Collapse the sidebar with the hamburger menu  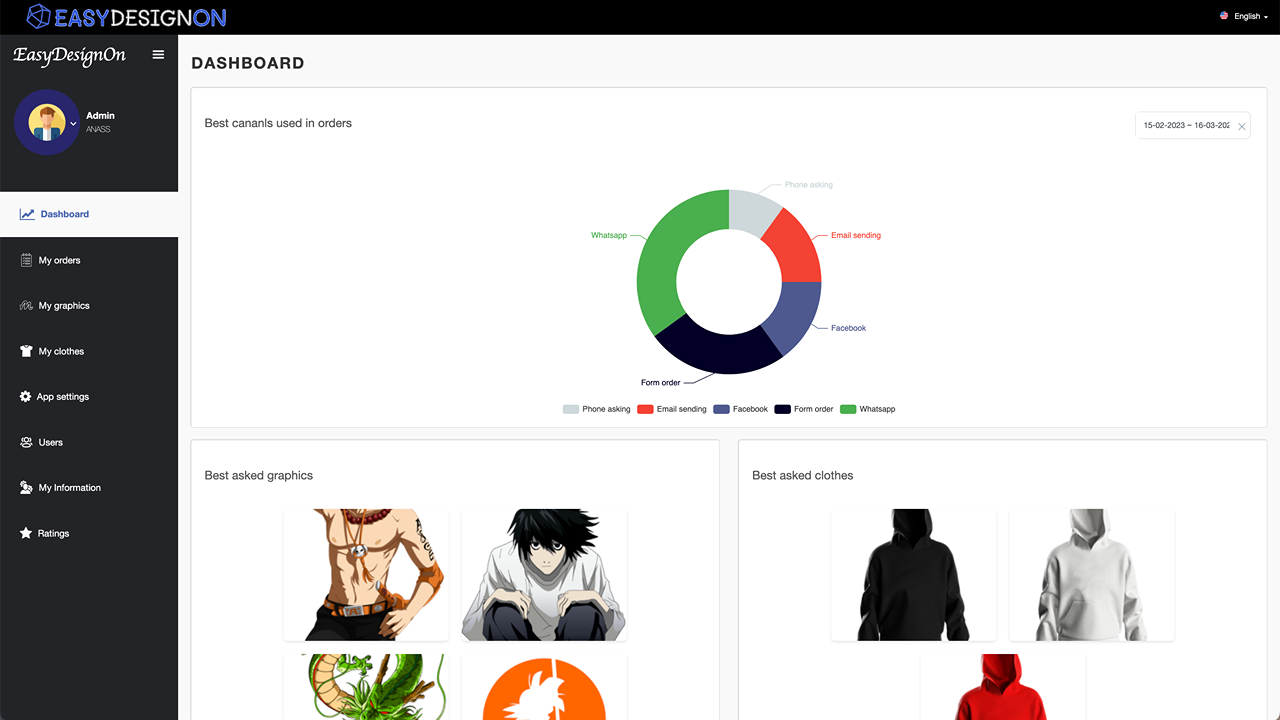click(x=158, y=55)
